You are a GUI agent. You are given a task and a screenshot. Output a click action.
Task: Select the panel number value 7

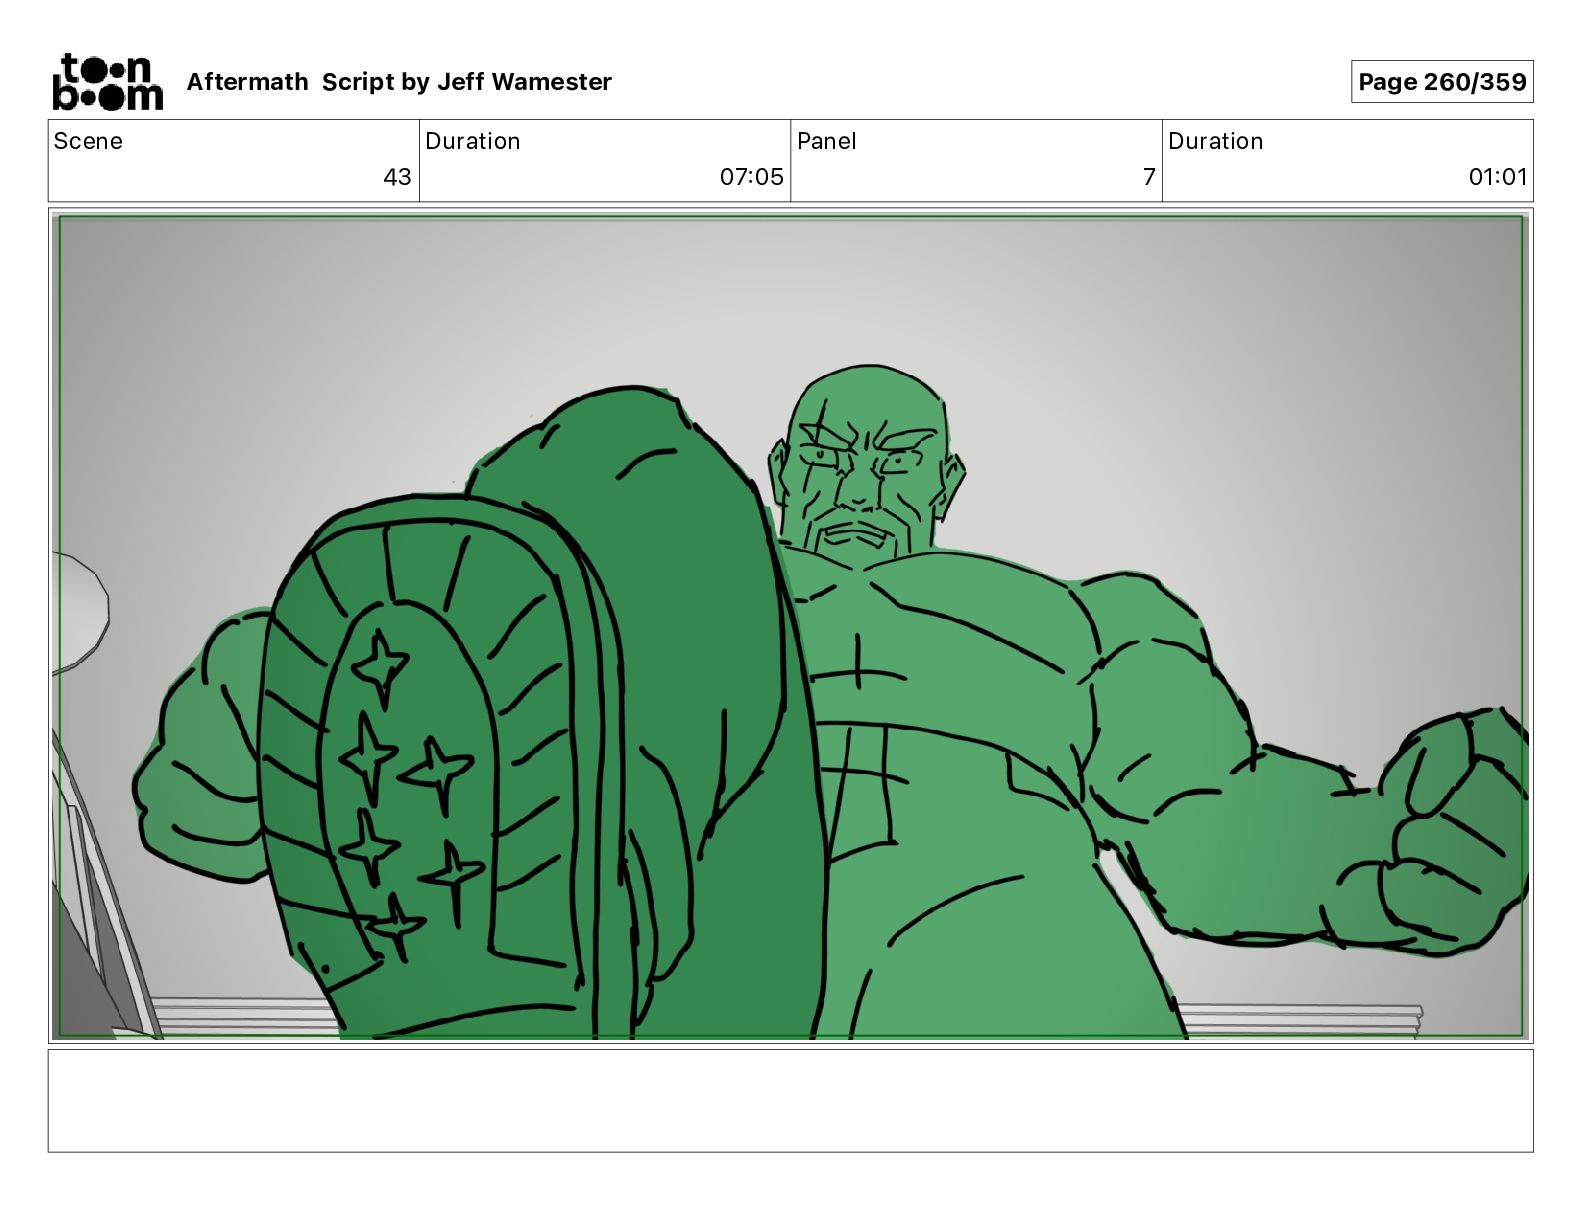(1149, 177)
